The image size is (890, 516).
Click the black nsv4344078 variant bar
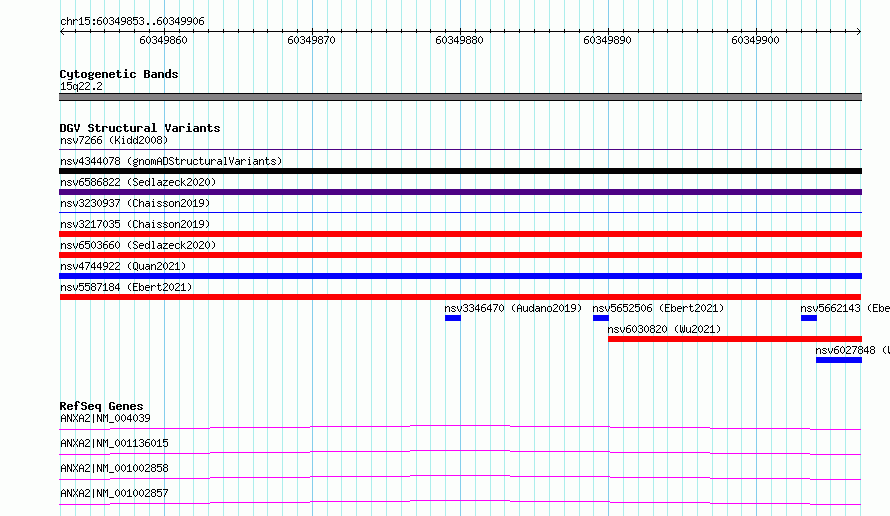click(x=460, y=171)
